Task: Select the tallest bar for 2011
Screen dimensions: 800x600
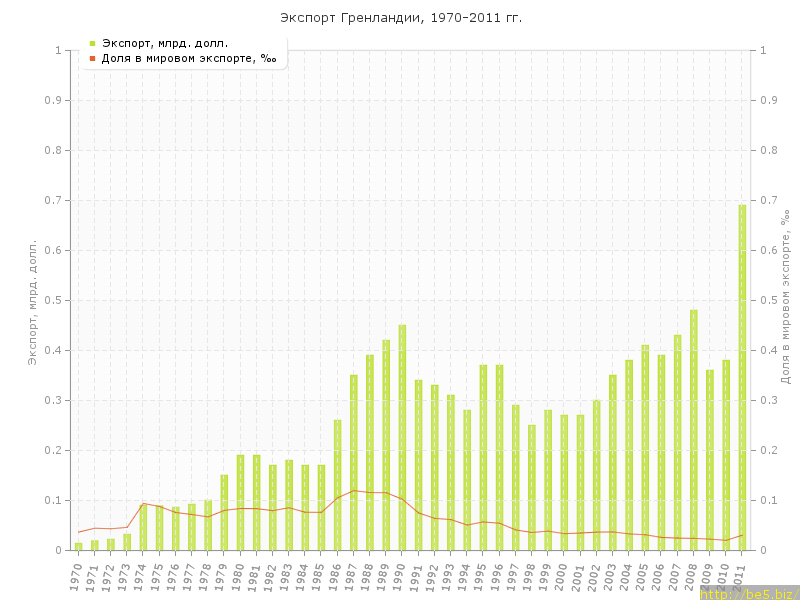Action: (x=742, y=377)
